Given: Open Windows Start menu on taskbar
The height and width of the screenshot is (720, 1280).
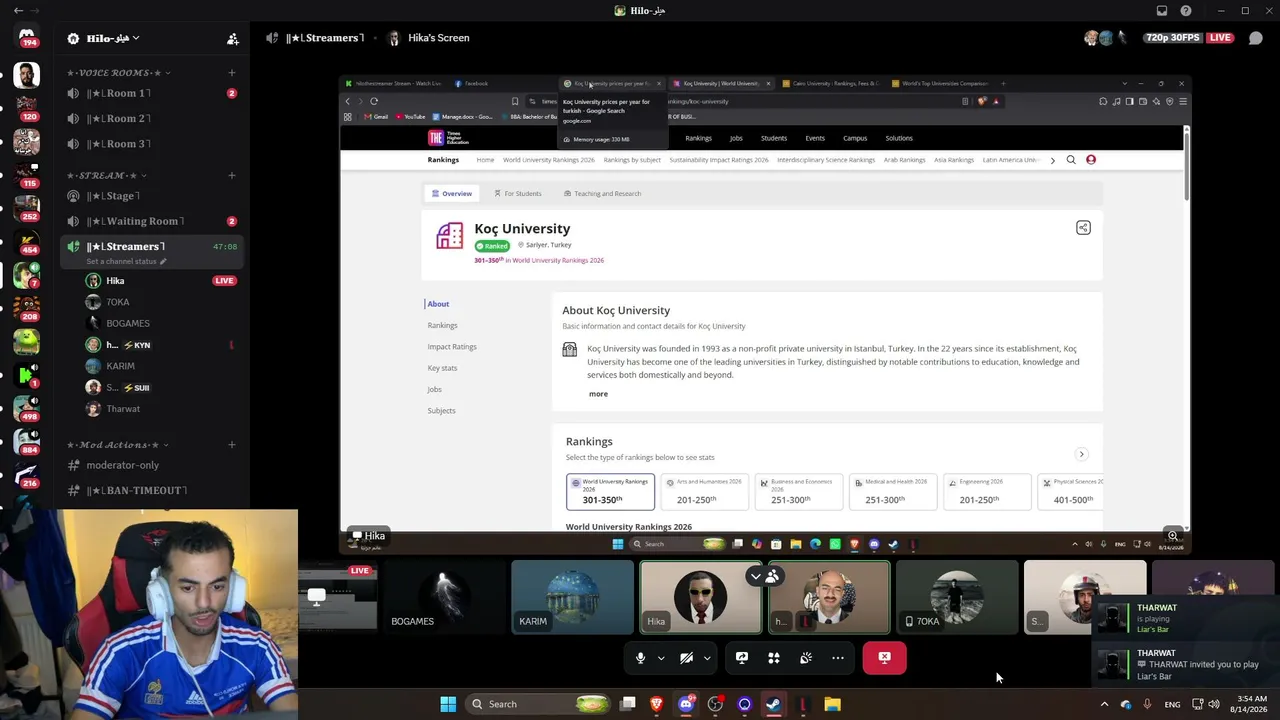Looking at the screenshot, I should [448, 704].
